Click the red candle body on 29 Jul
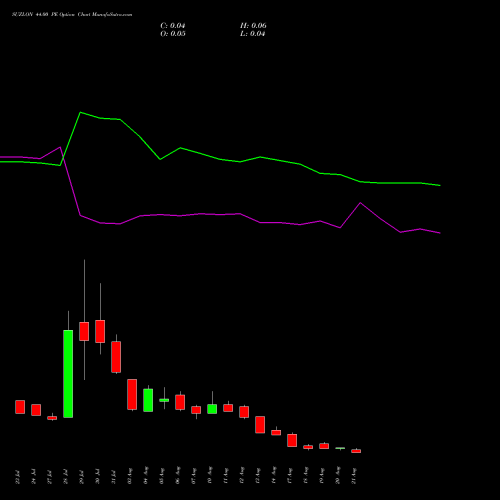 pos(84,331)
